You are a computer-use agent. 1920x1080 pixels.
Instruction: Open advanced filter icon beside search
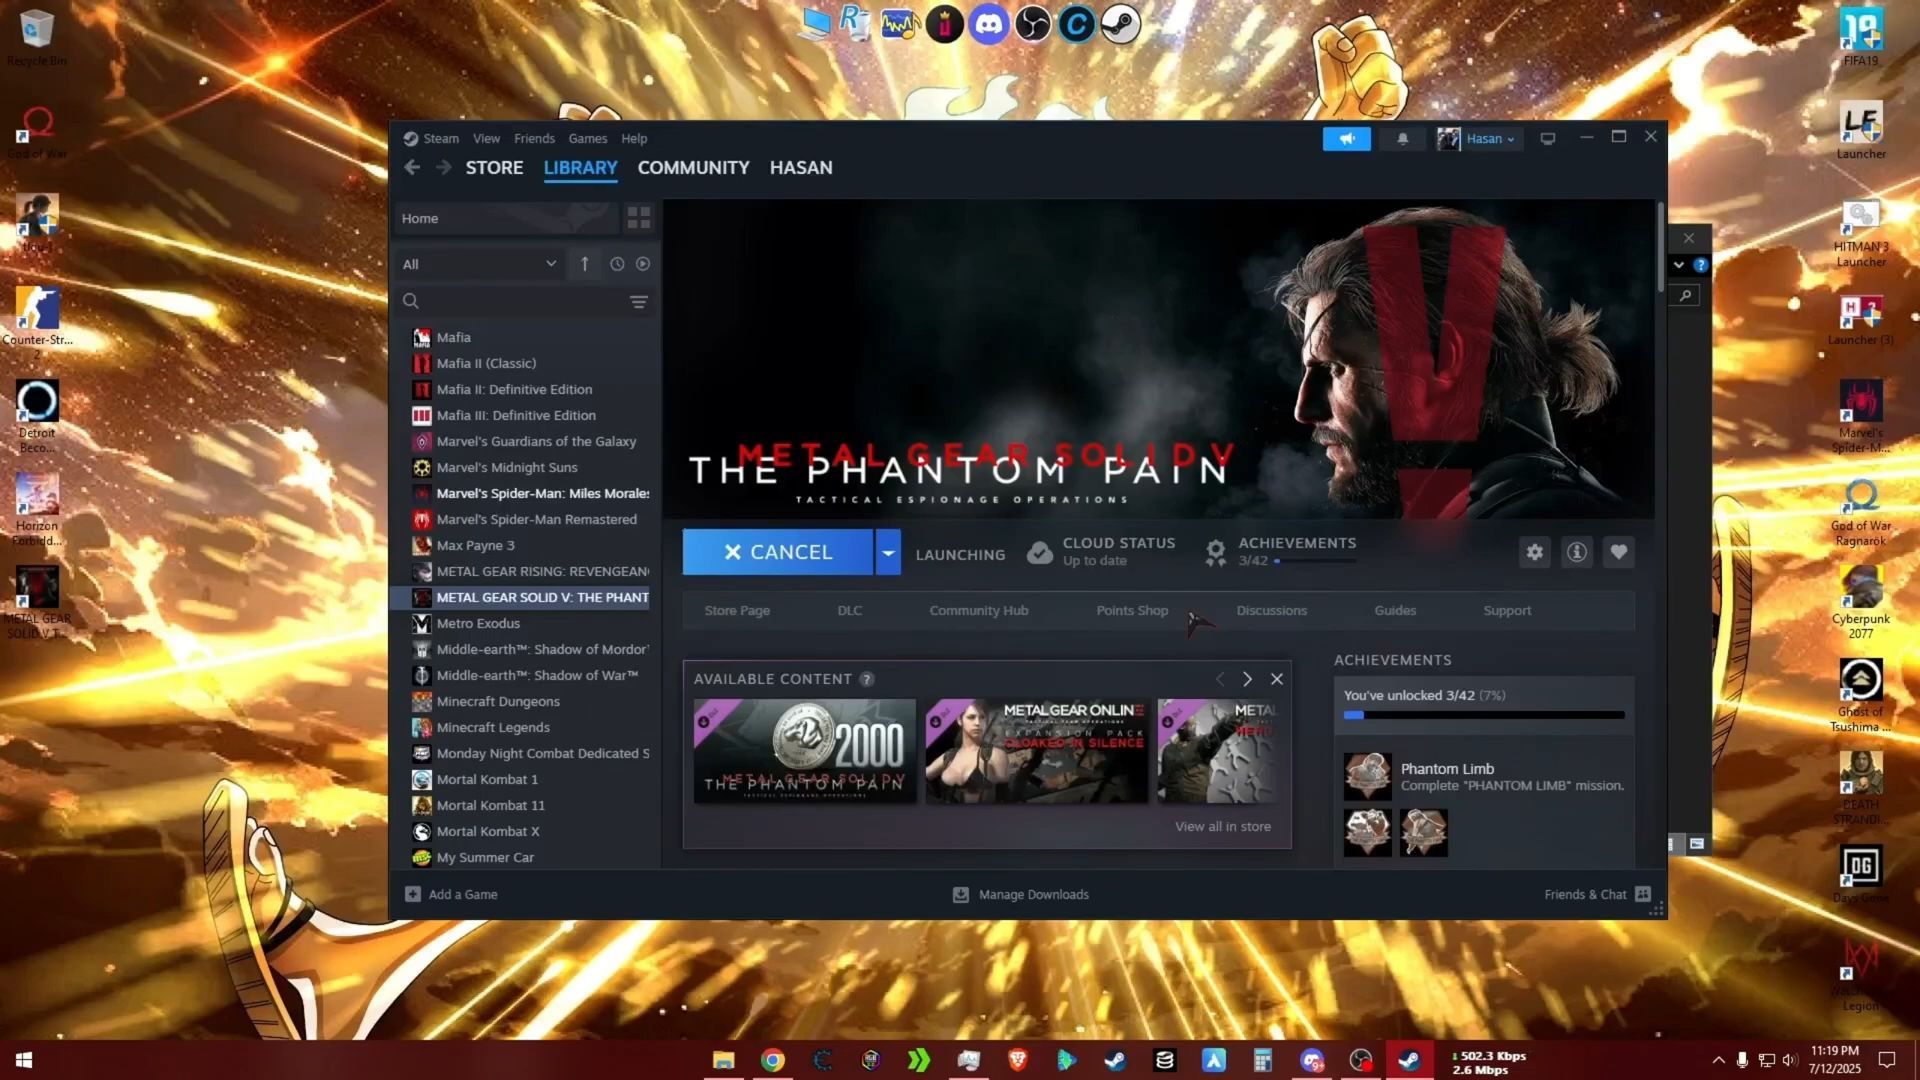[638, 301]
